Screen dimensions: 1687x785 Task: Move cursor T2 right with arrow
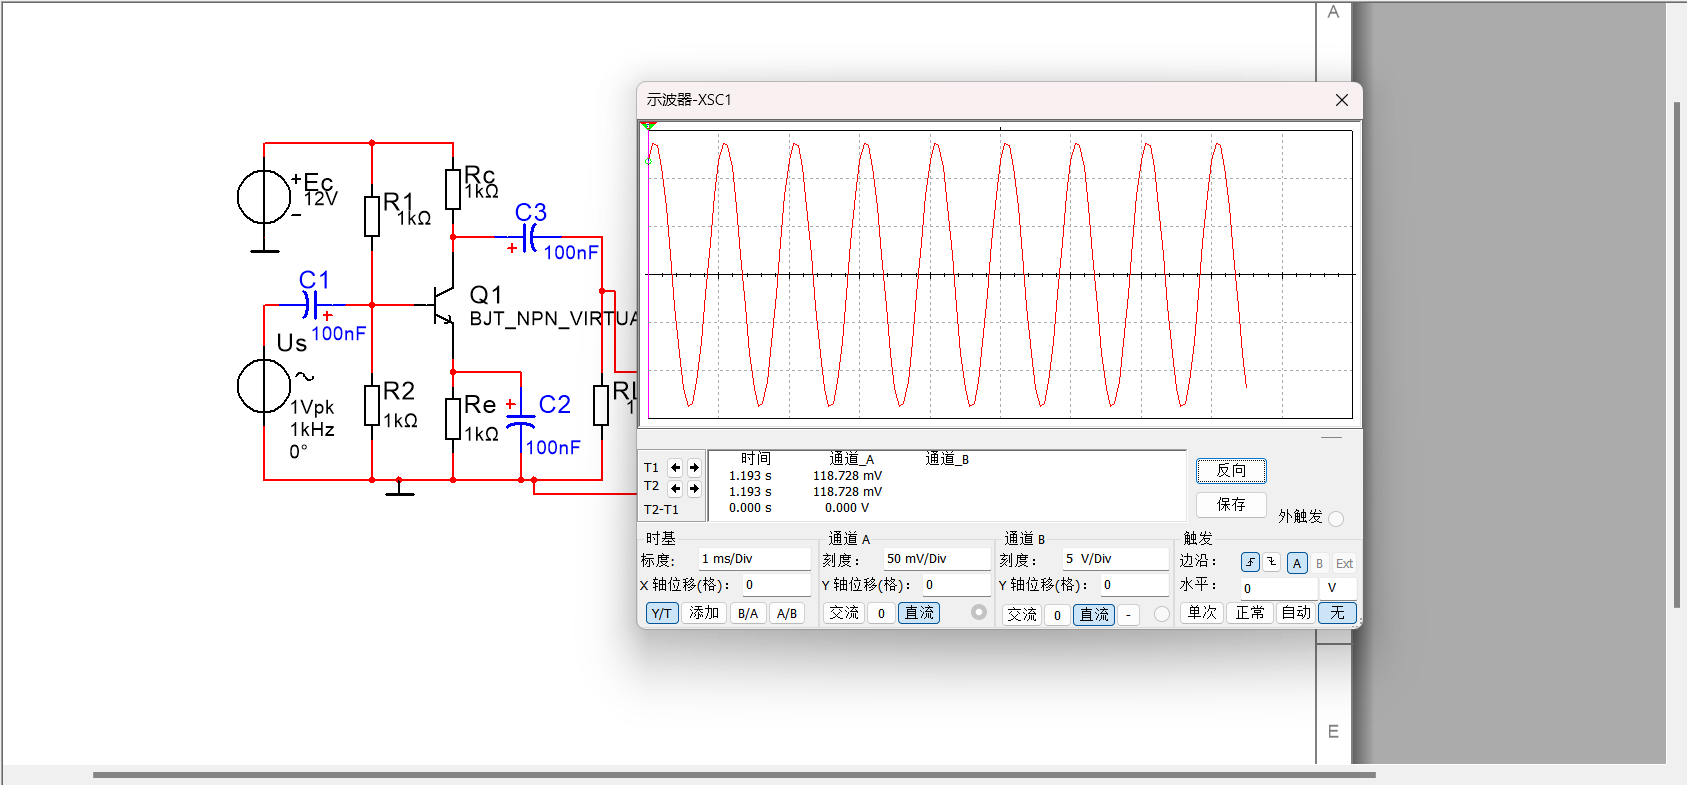click(x=694, y=488)
